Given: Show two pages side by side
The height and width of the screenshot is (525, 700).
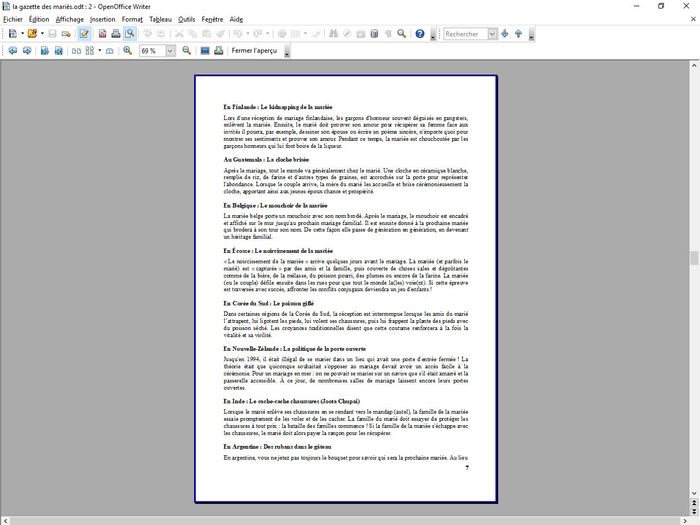Looking at the screenshot, I should 76,51.
